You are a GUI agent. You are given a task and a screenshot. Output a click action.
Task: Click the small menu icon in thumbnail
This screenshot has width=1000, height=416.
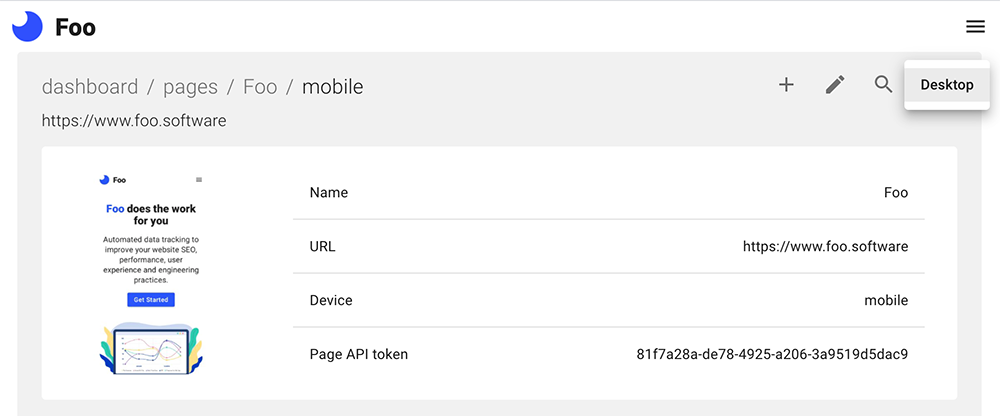coord(199,180)
